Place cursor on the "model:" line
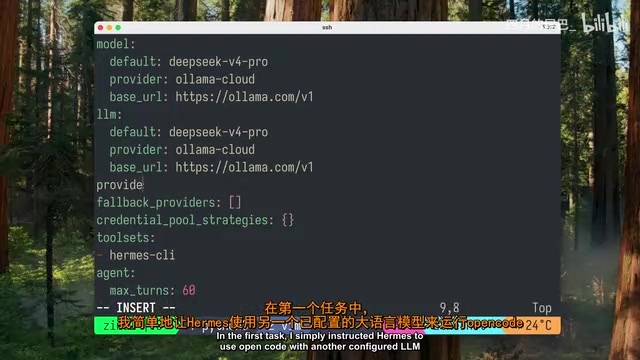 (116, 44)
